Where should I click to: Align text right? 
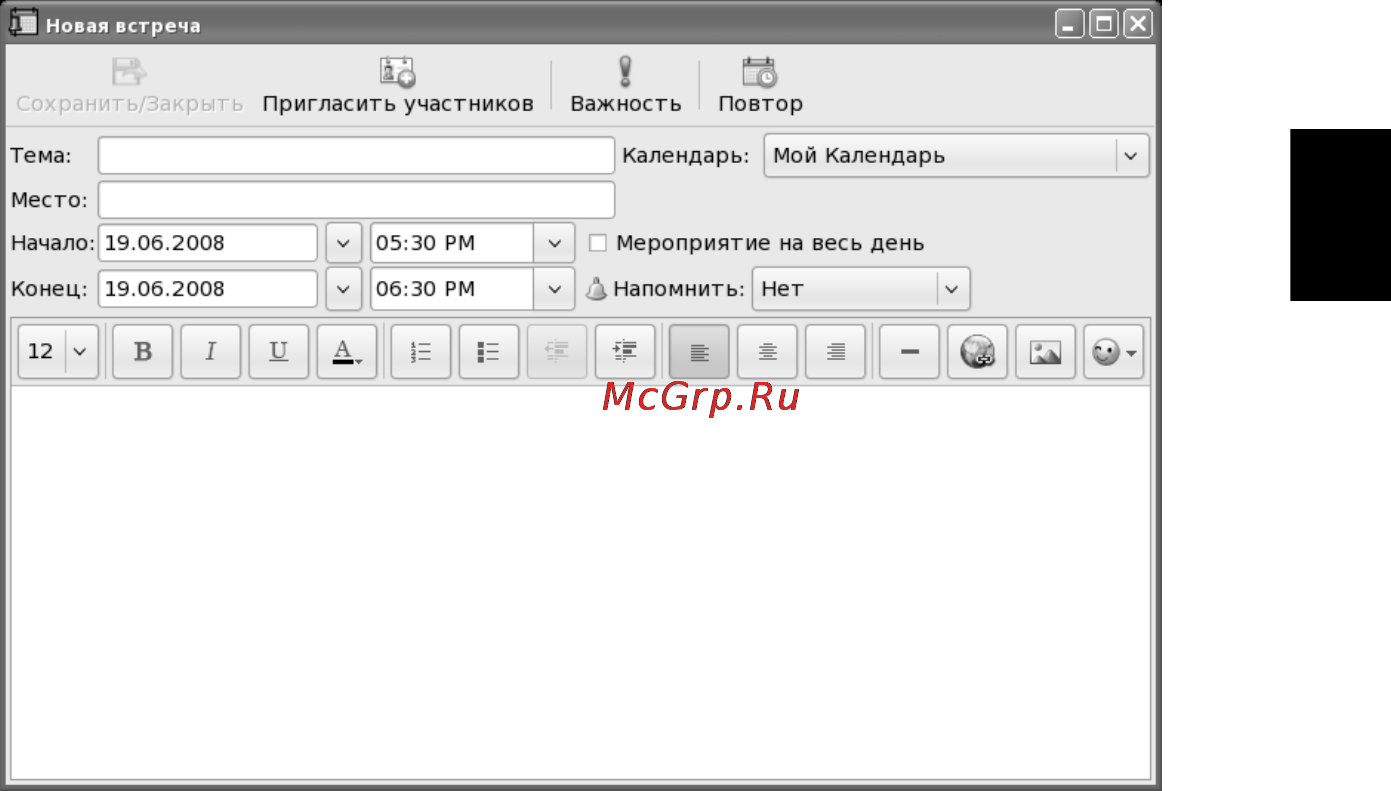[x=835, y=352]
